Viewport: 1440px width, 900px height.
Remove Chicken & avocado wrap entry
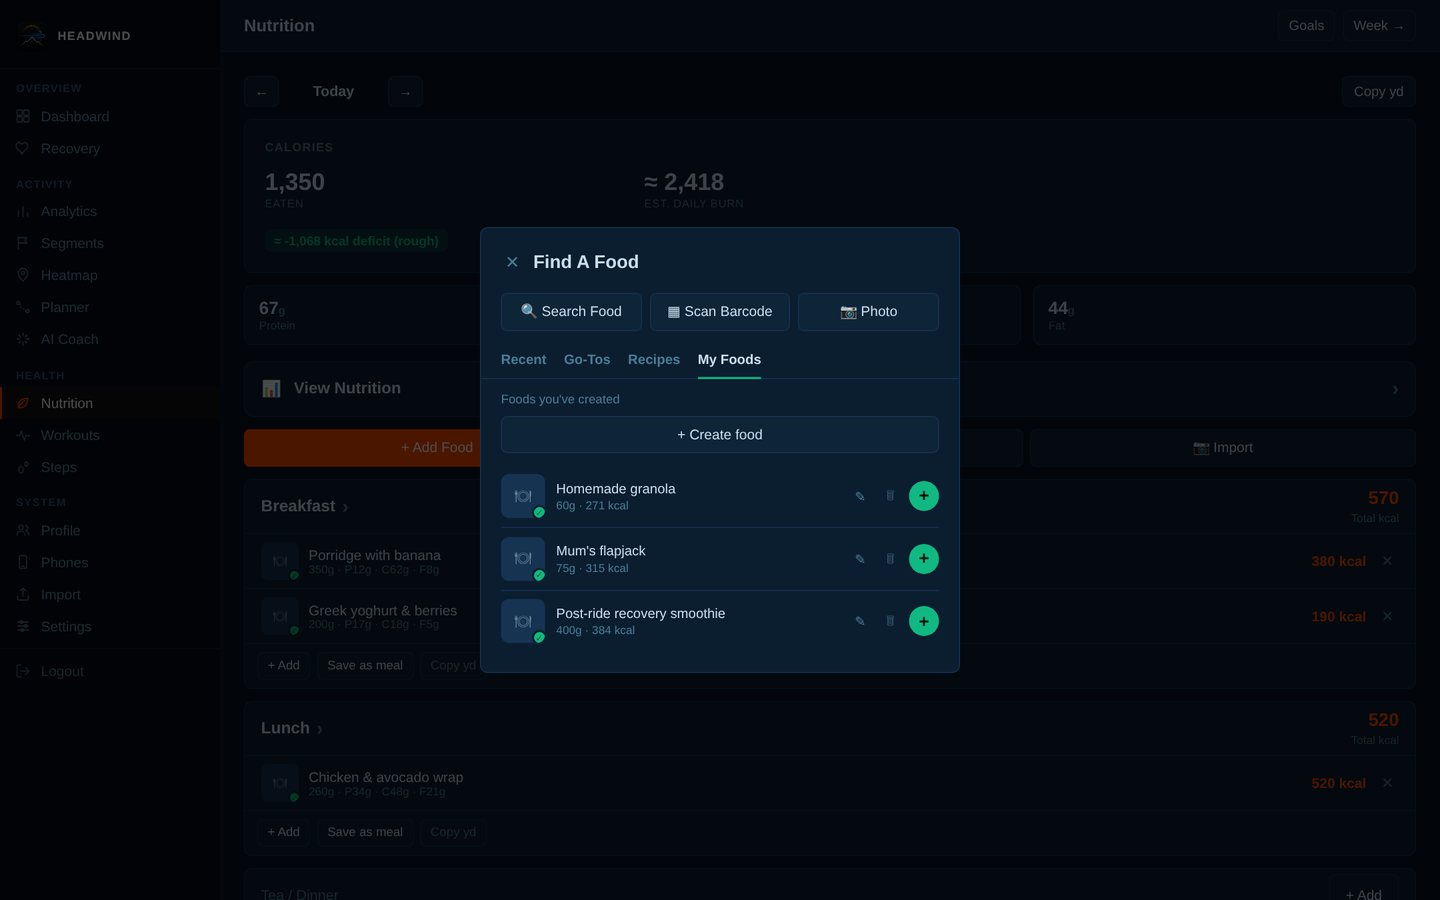(x=1387, y=784)
